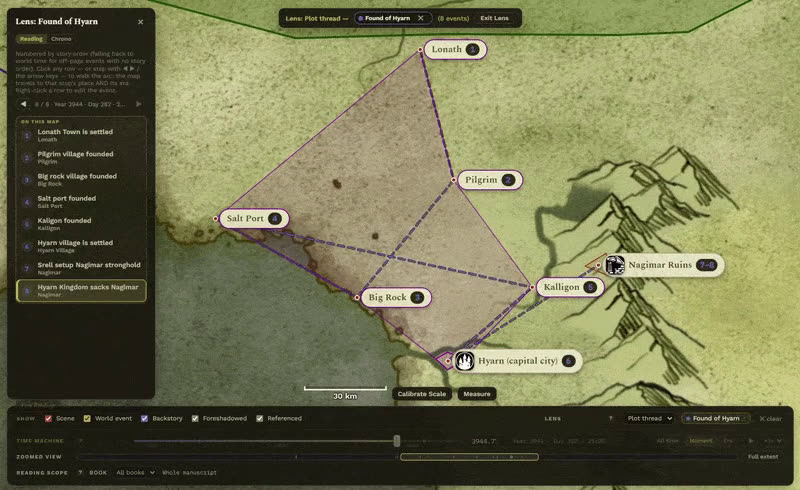The image size is (800, 490).
Task: Click the Found of Hyarn chip in top bar
Action: click(x=387, y=18)
